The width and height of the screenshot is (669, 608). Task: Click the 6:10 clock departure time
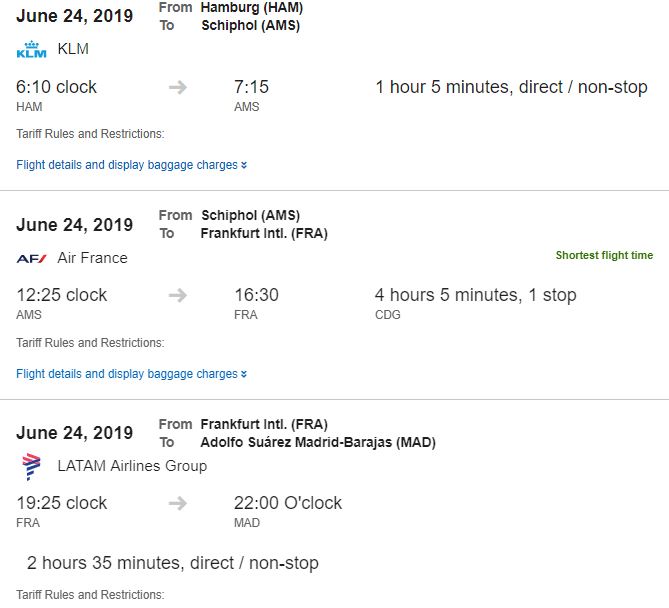(57, 87)
